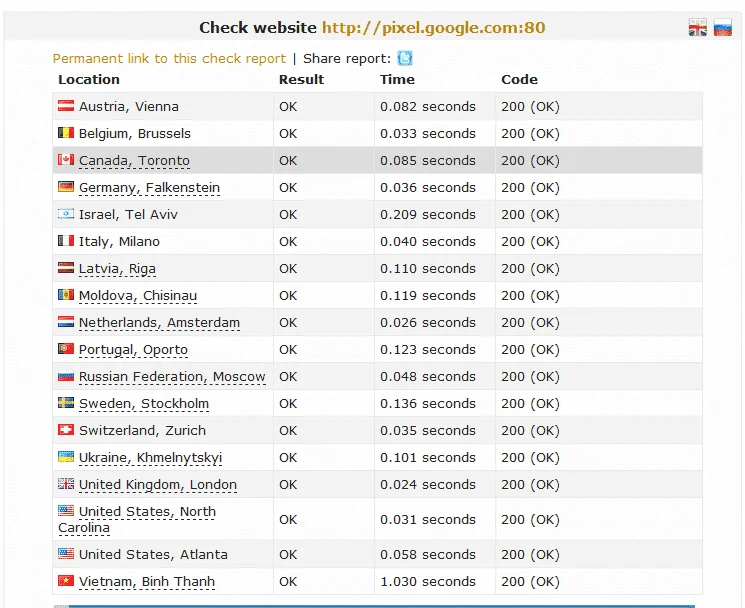Click the Italy flag icon
This screenshot has height=608, width=745.
coord(66,241)
